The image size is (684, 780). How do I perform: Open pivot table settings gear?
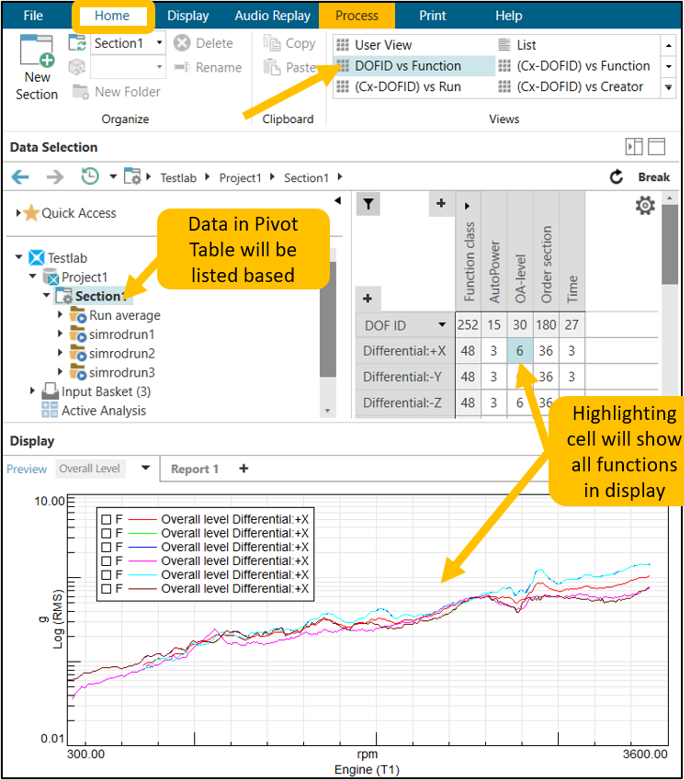click(x=645, y=205)
